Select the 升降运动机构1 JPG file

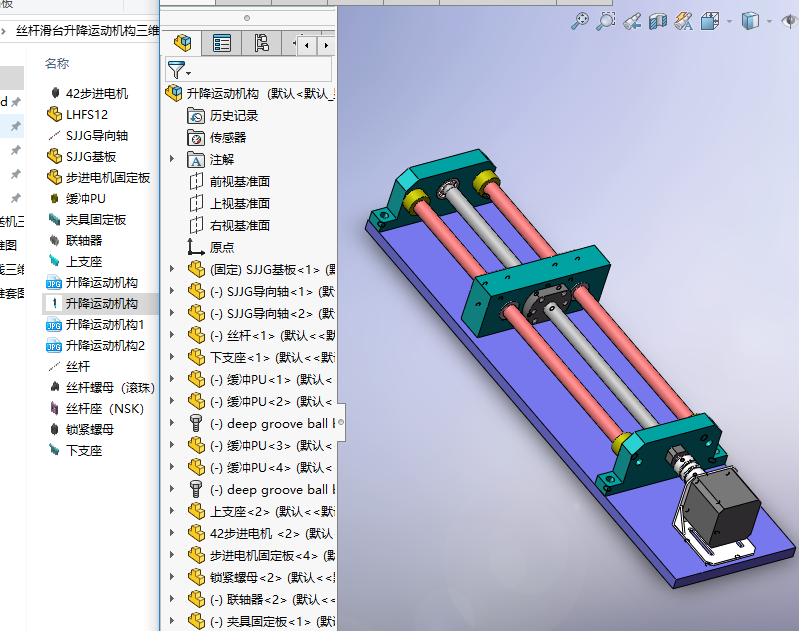click(x=104, y=325)
